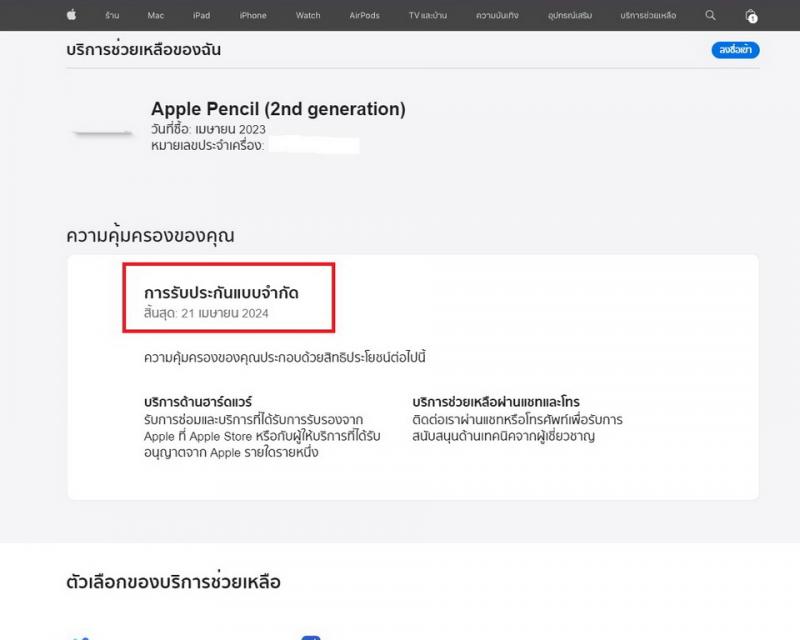The height and width of the screenshot is (640, 800).
Task: Open the Mac menu item
Action: (156, 15)
